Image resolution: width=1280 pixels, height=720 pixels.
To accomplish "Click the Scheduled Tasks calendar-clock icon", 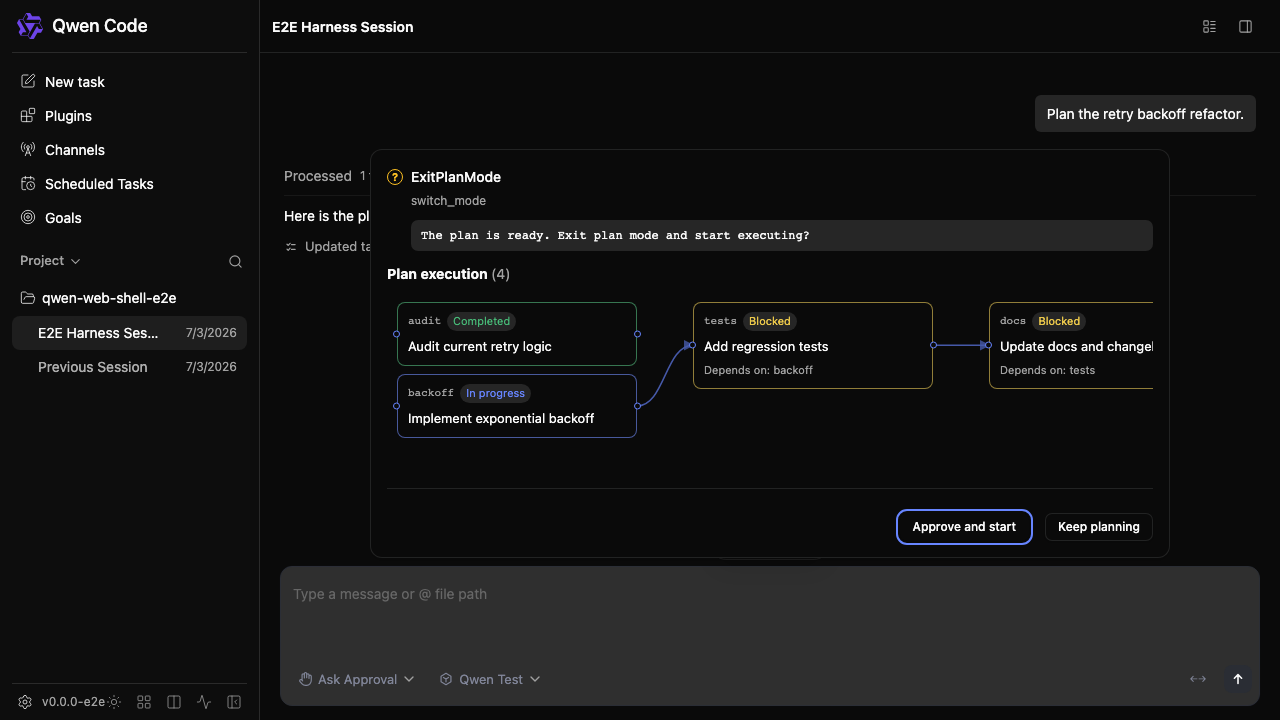I will click(28, 184).
